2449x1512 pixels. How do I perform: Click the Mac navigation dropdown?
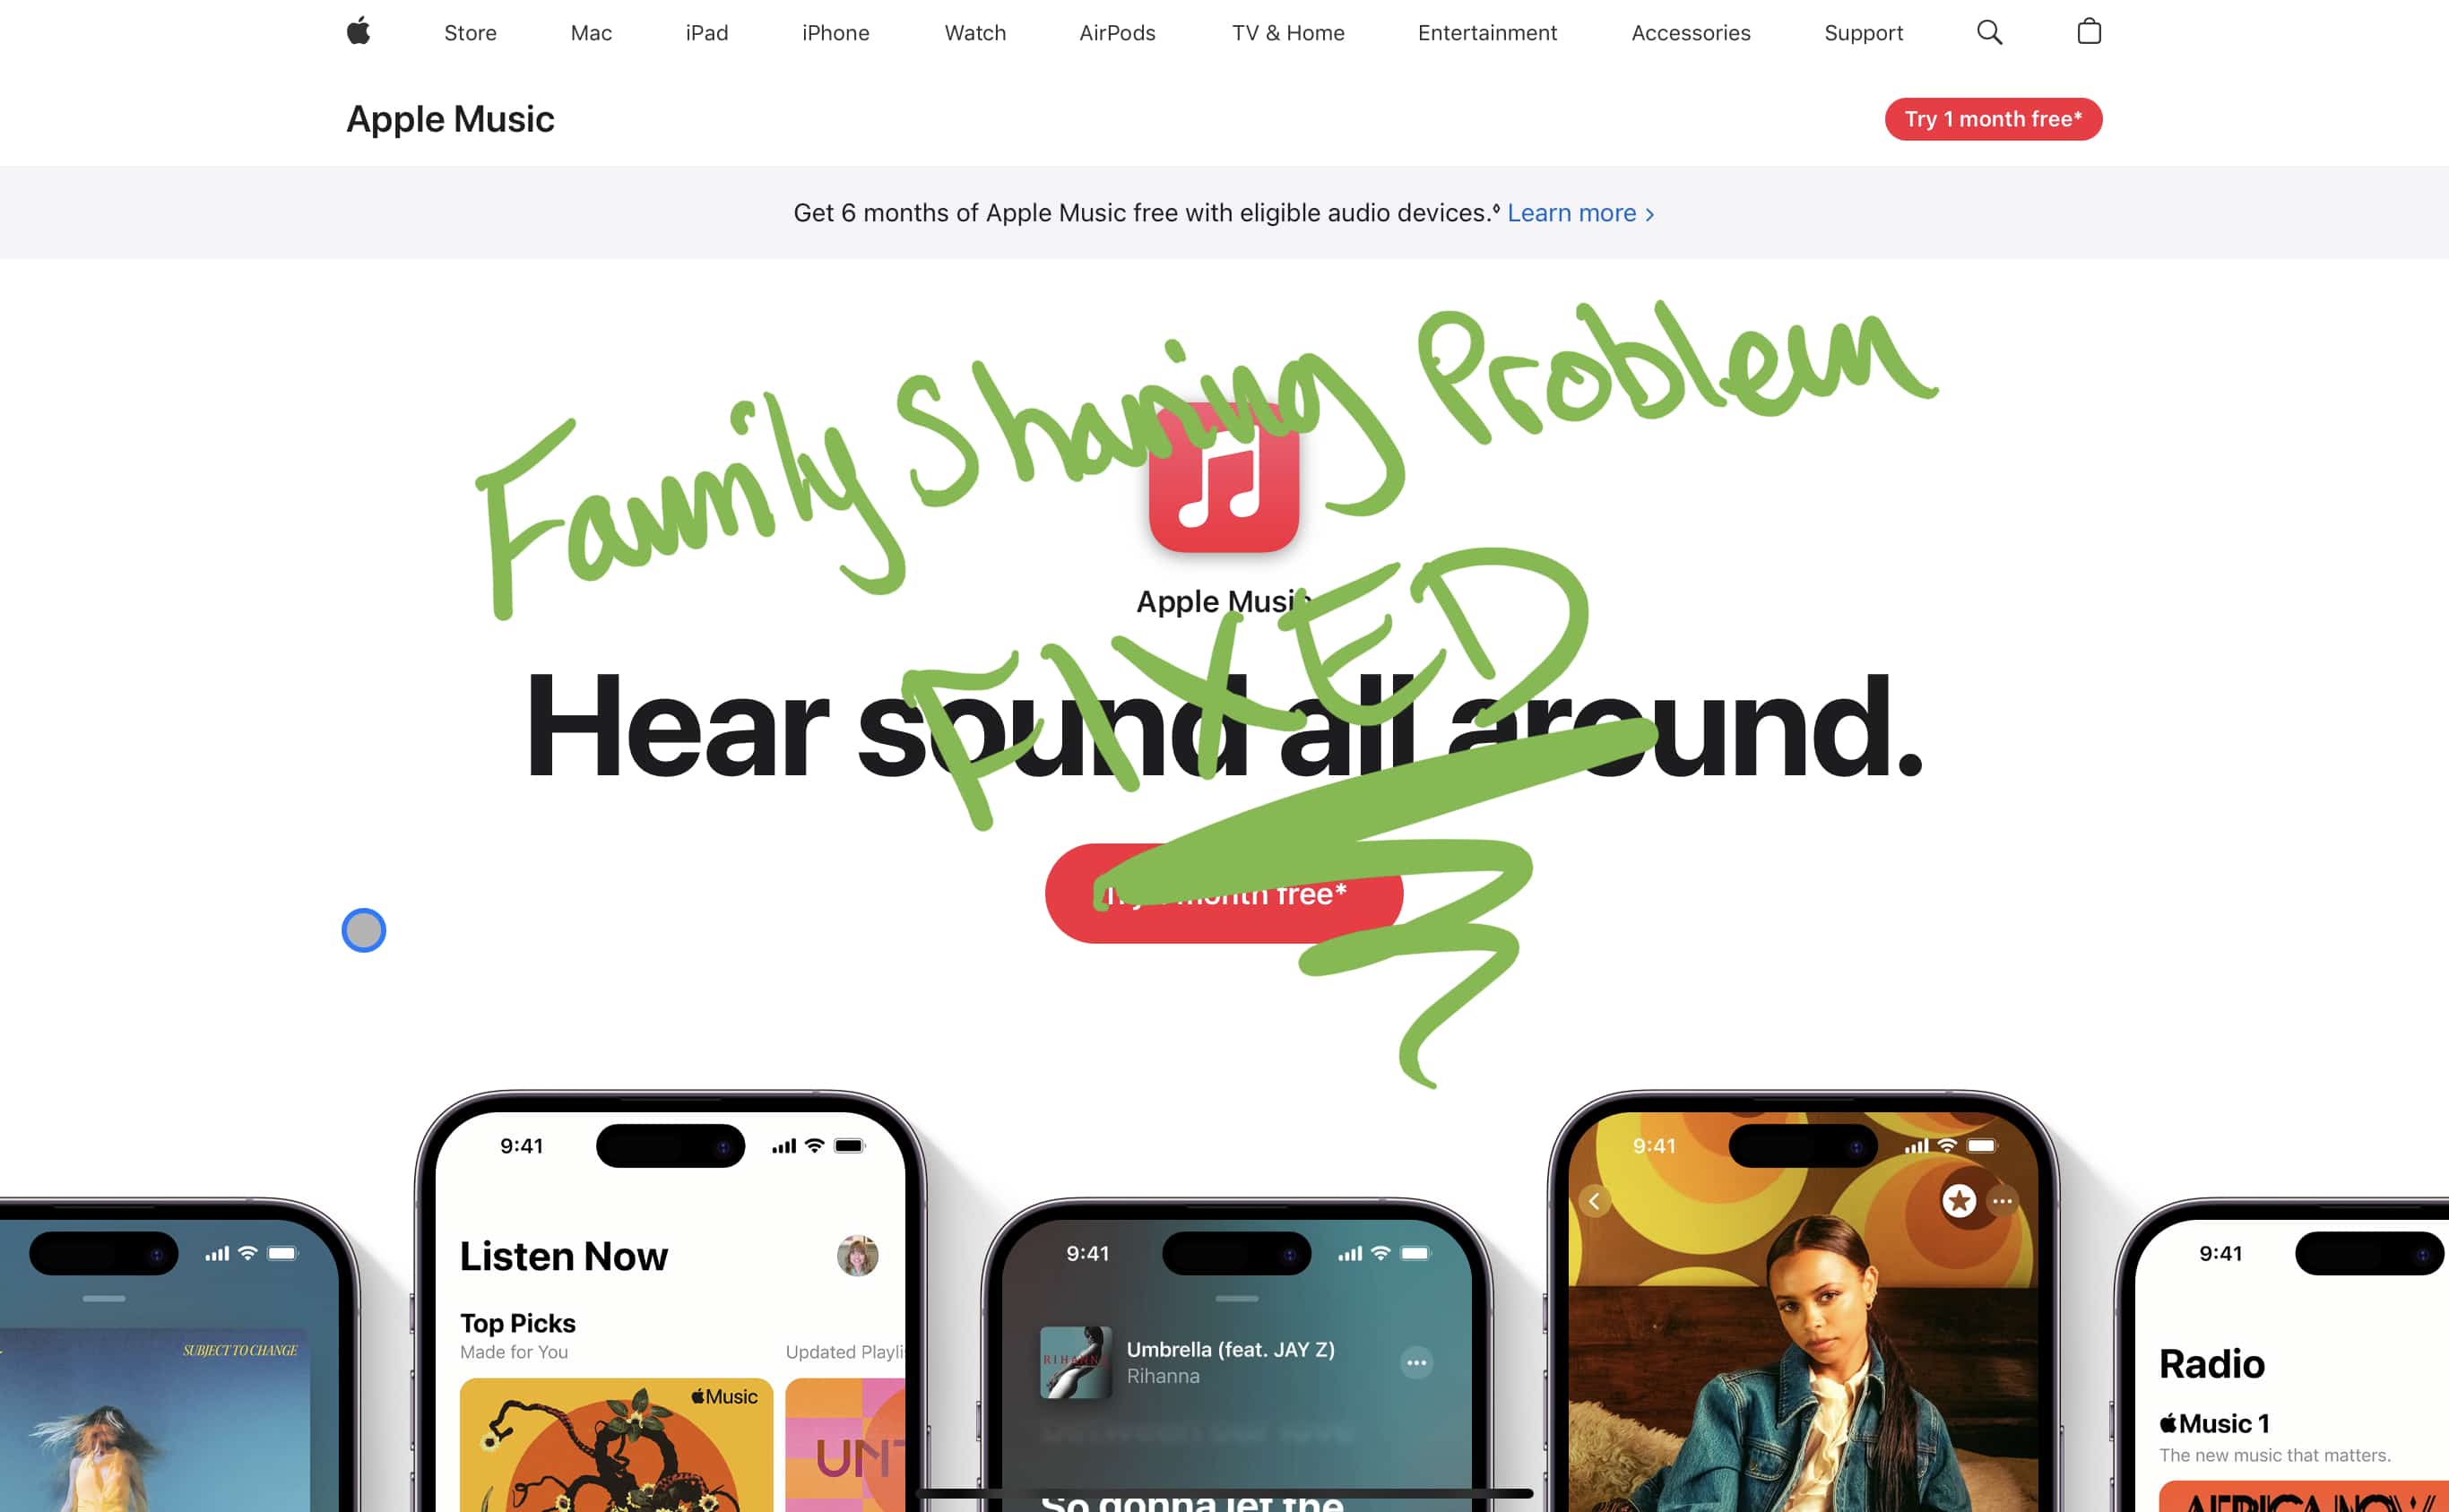tap(592, 31)
